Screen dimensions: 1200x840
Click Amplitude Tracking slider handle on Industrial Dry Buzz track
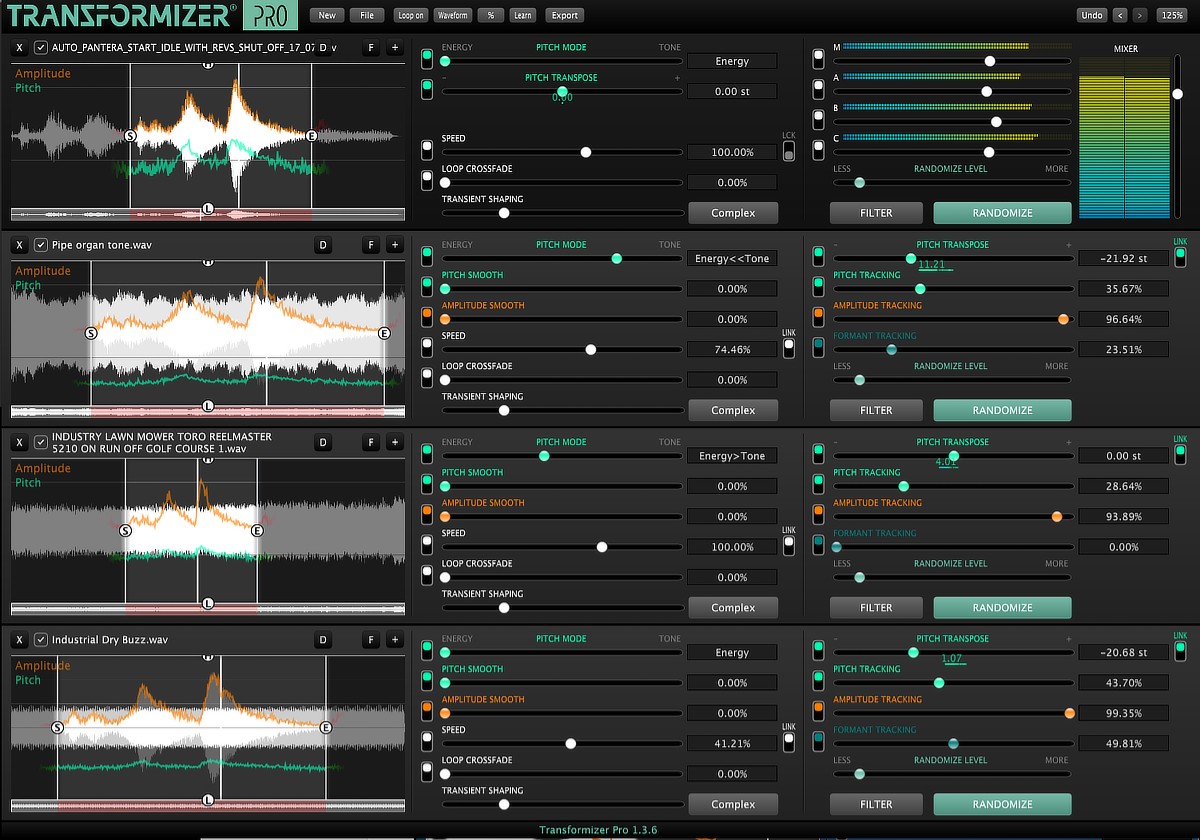(1070, 713)
